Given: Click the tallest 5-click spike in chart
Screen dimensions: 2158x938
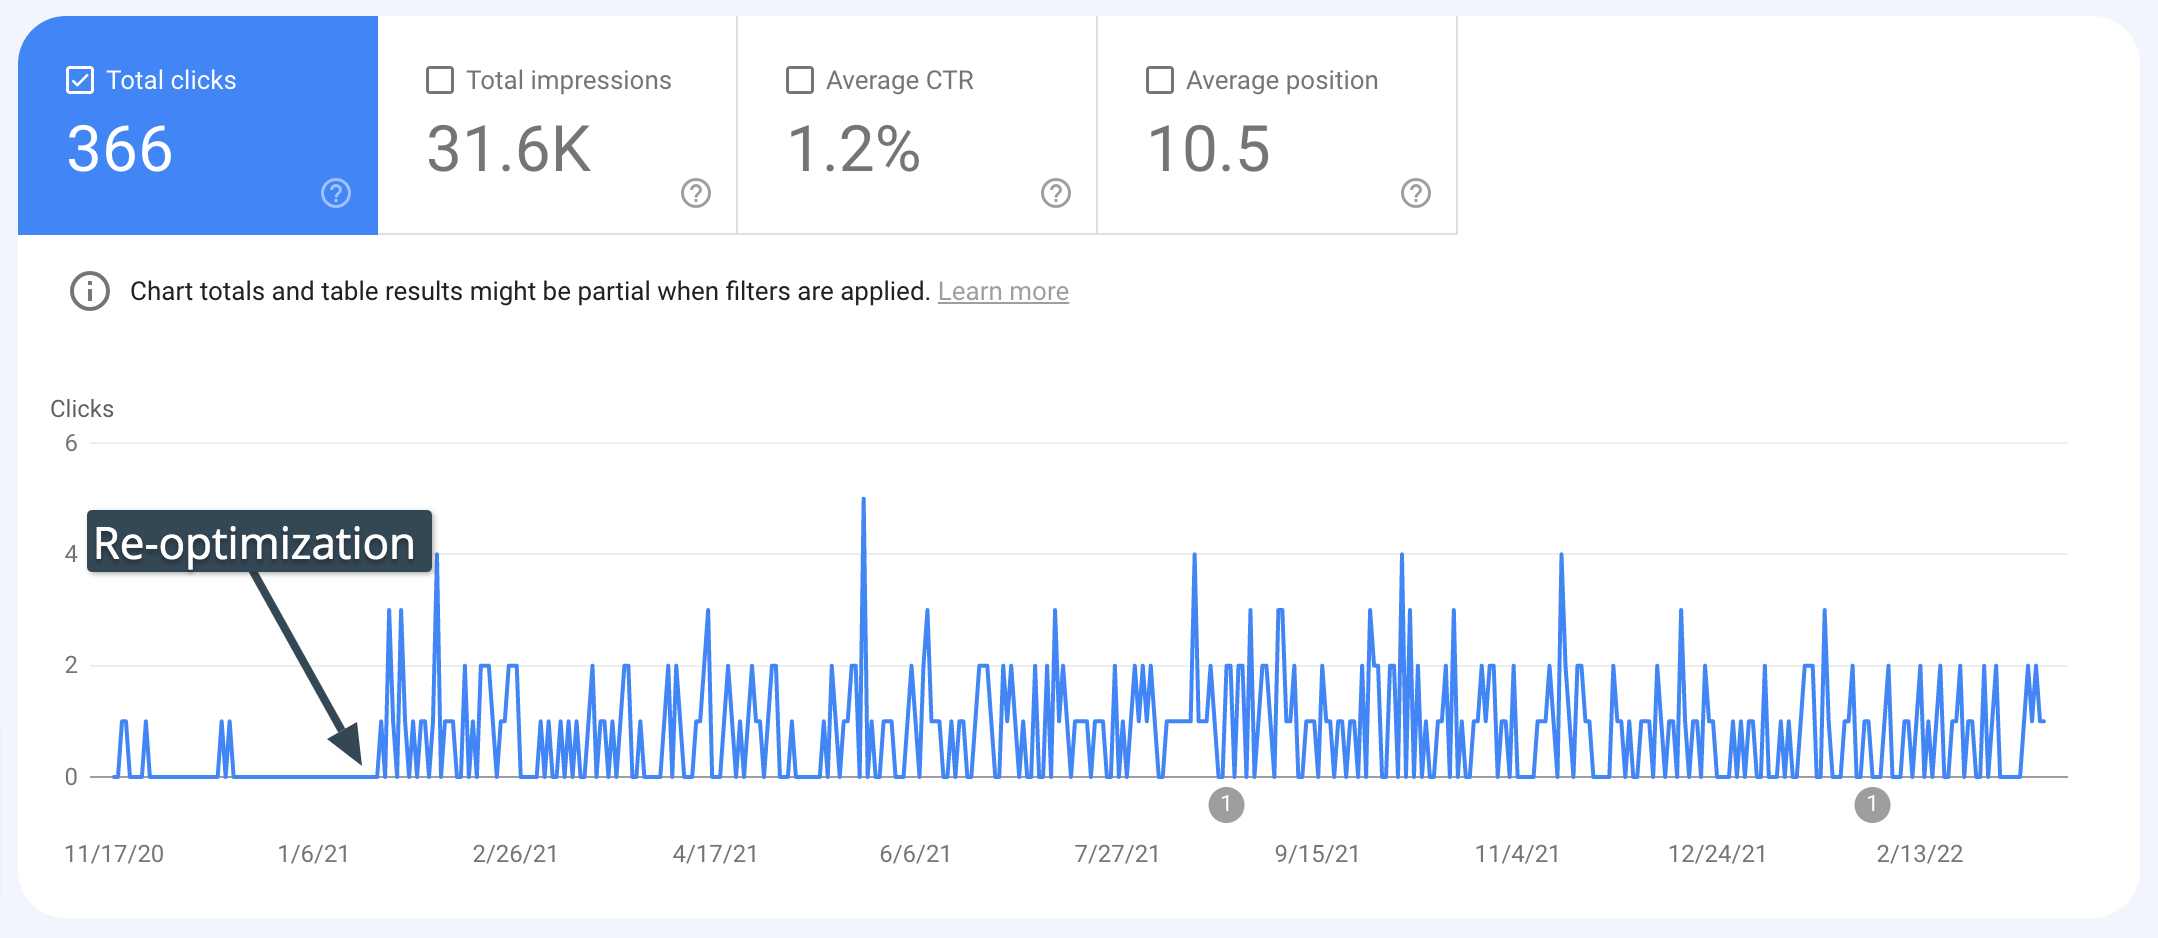Looking at the screenshot, I should 863,500.
